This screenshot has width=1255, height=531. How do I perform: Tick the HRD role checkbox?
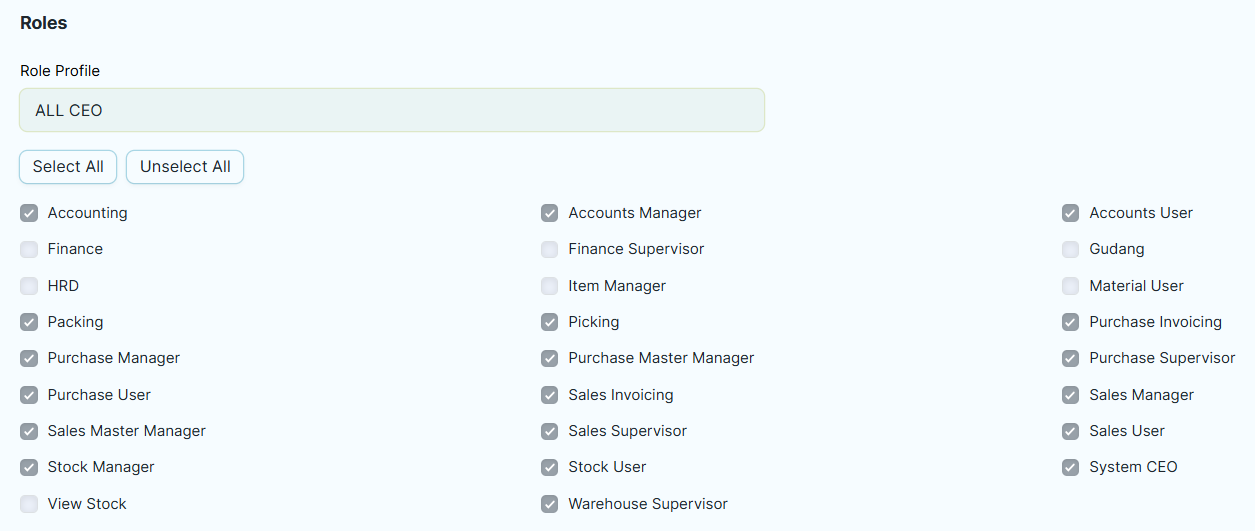point(29,286)
